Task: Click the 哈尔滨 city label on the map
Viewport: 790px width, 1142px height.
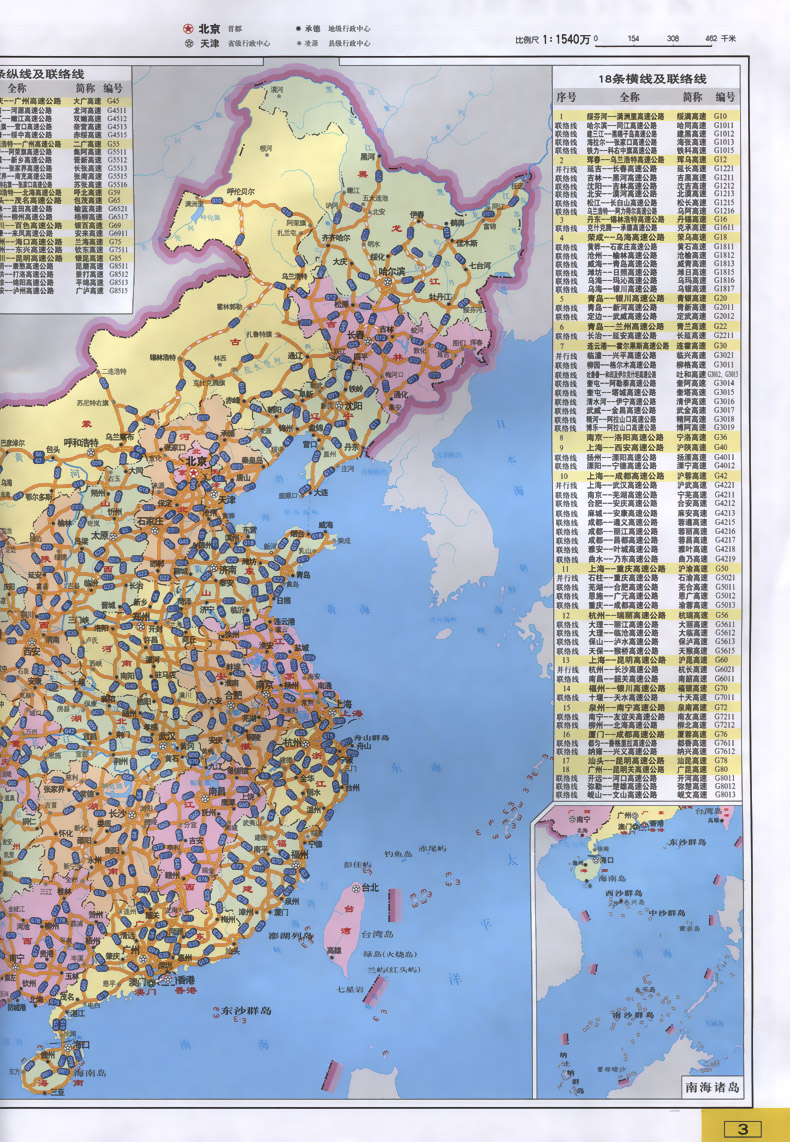Action: tap(391, 271)
